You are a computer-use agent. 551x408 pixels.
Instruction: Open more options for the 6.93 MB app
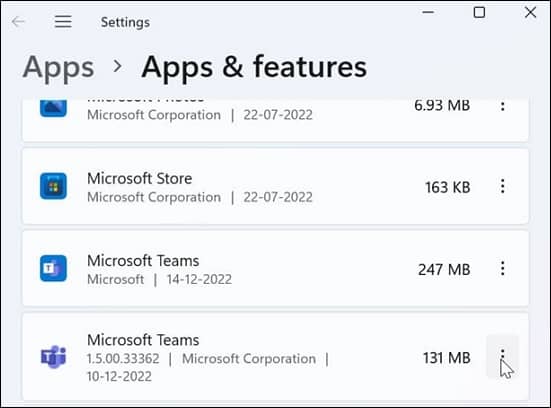503,106
